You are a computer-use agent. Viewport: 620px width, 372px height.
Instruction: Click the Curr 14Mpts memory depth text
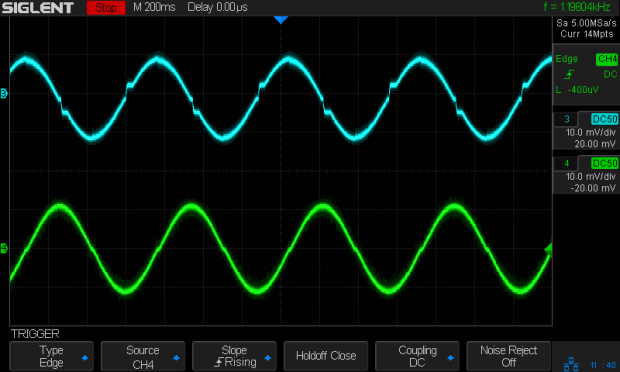pos(587,34)
